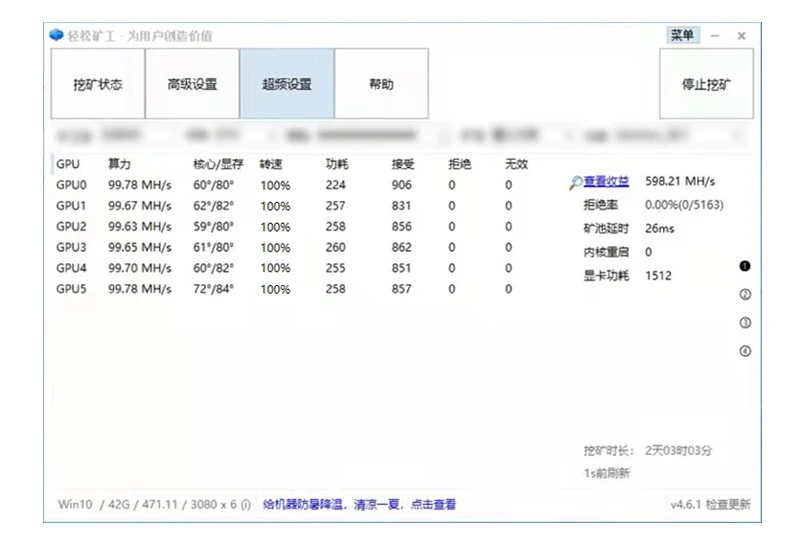
Task: Click the blue app logo icon
Action: click(x=57, y=36)
